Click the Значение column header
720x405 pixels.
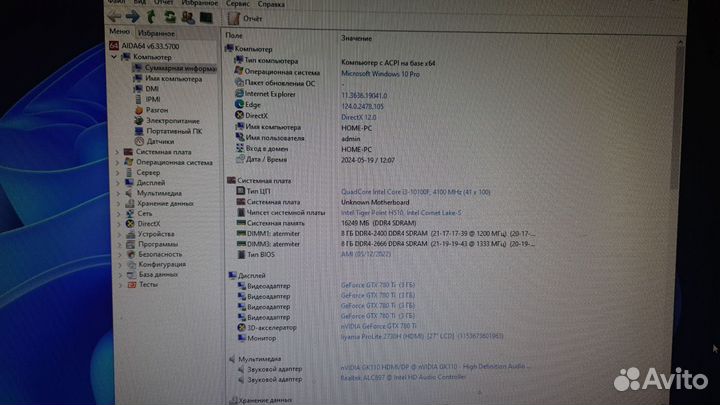356,37
